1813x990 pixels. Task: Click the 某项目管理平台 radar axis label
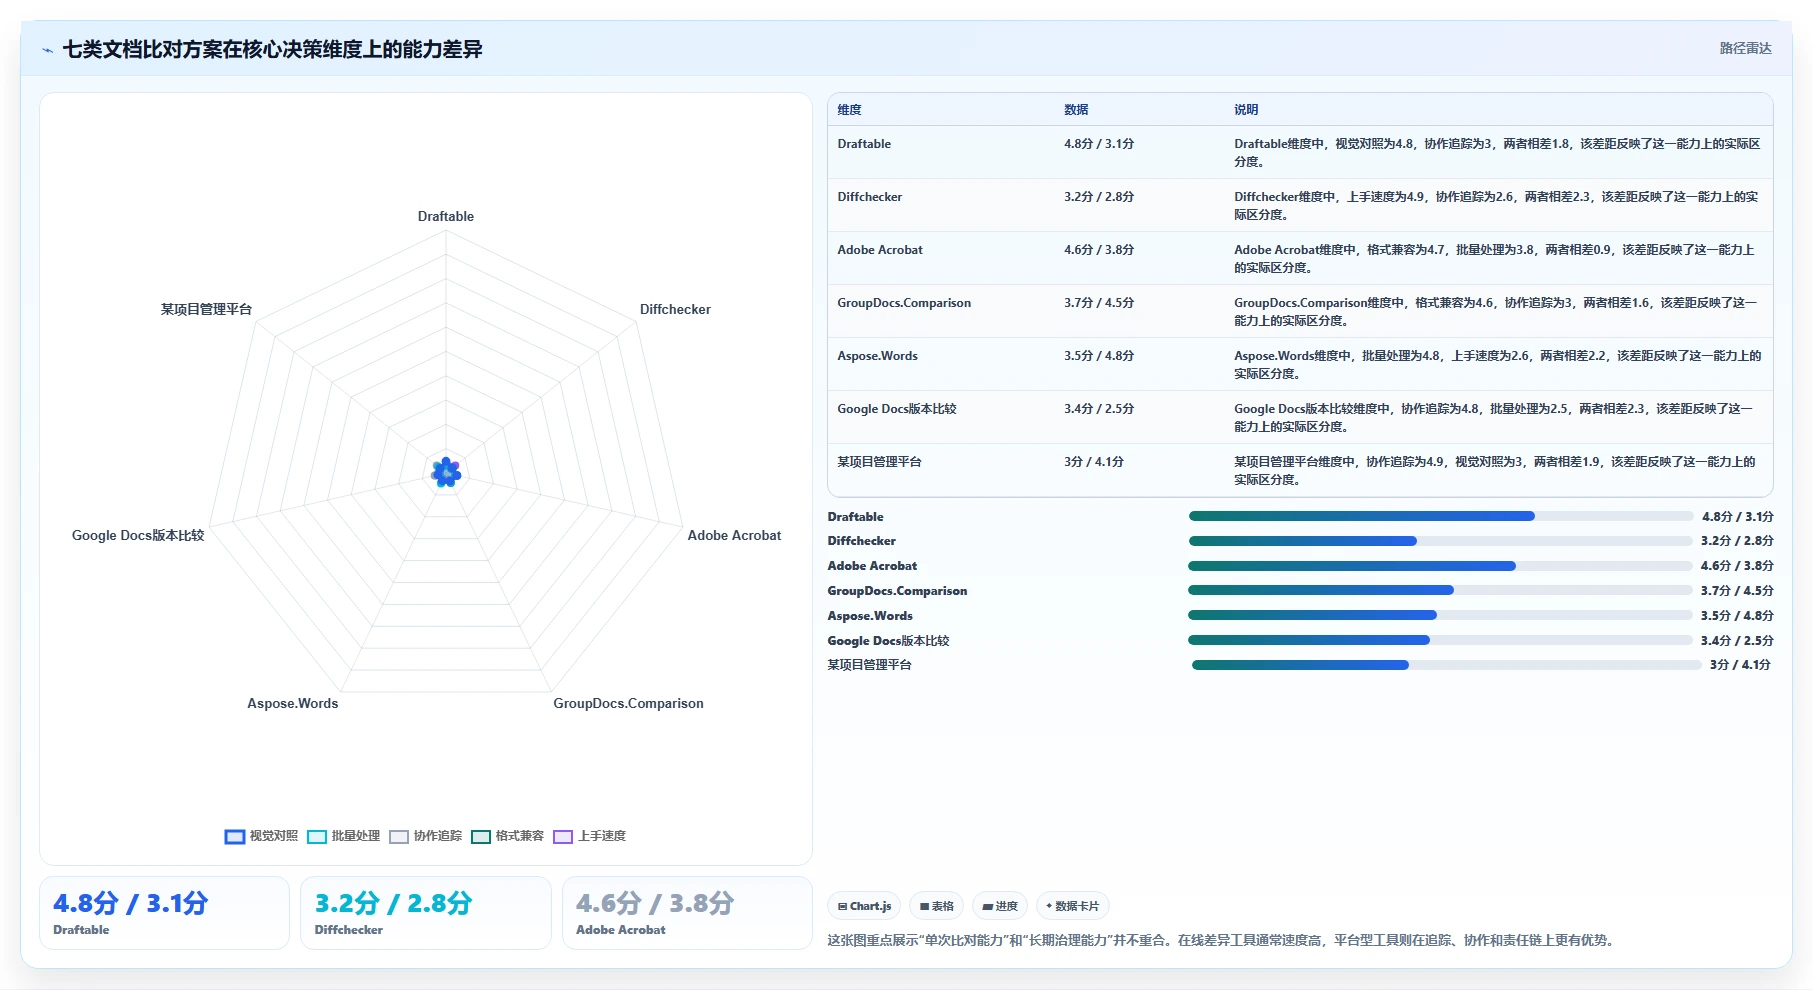coord(207,309)
